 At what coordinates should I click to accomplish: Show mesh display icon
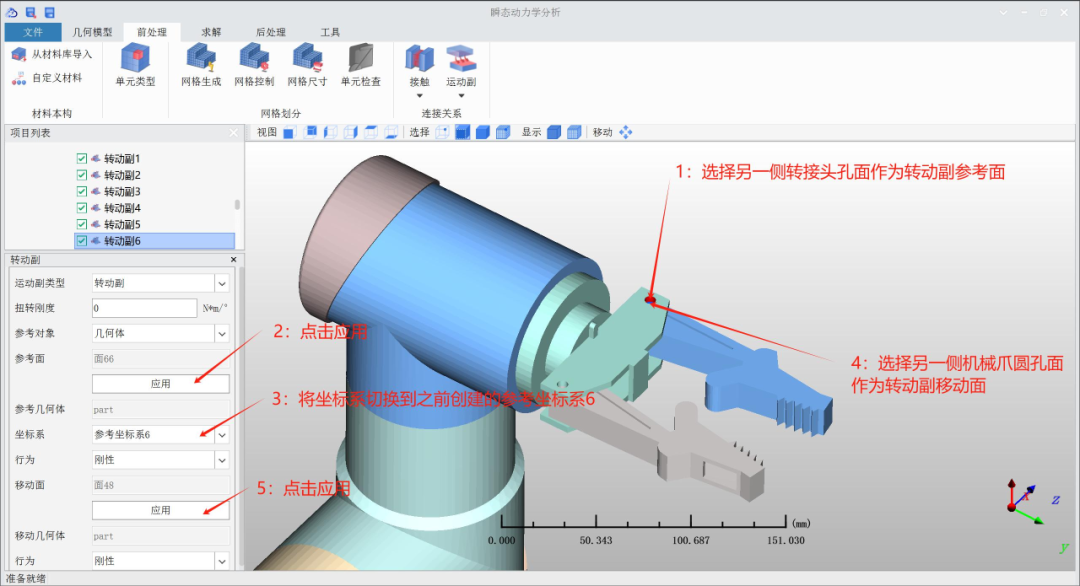(574, 132)
